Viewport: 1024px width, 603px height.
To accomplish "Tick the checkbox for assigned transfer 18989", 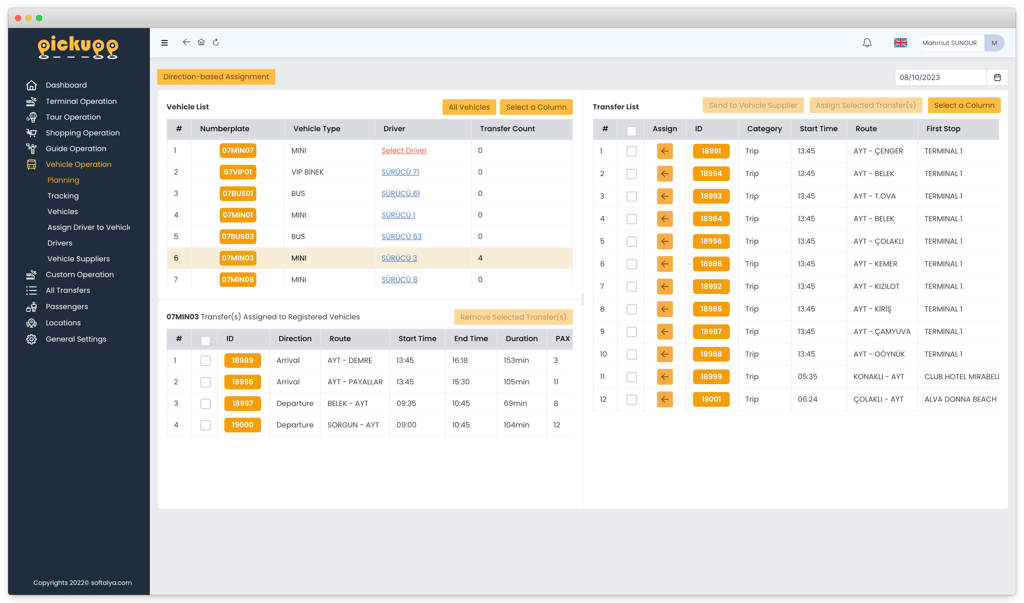I will (205, 361).
